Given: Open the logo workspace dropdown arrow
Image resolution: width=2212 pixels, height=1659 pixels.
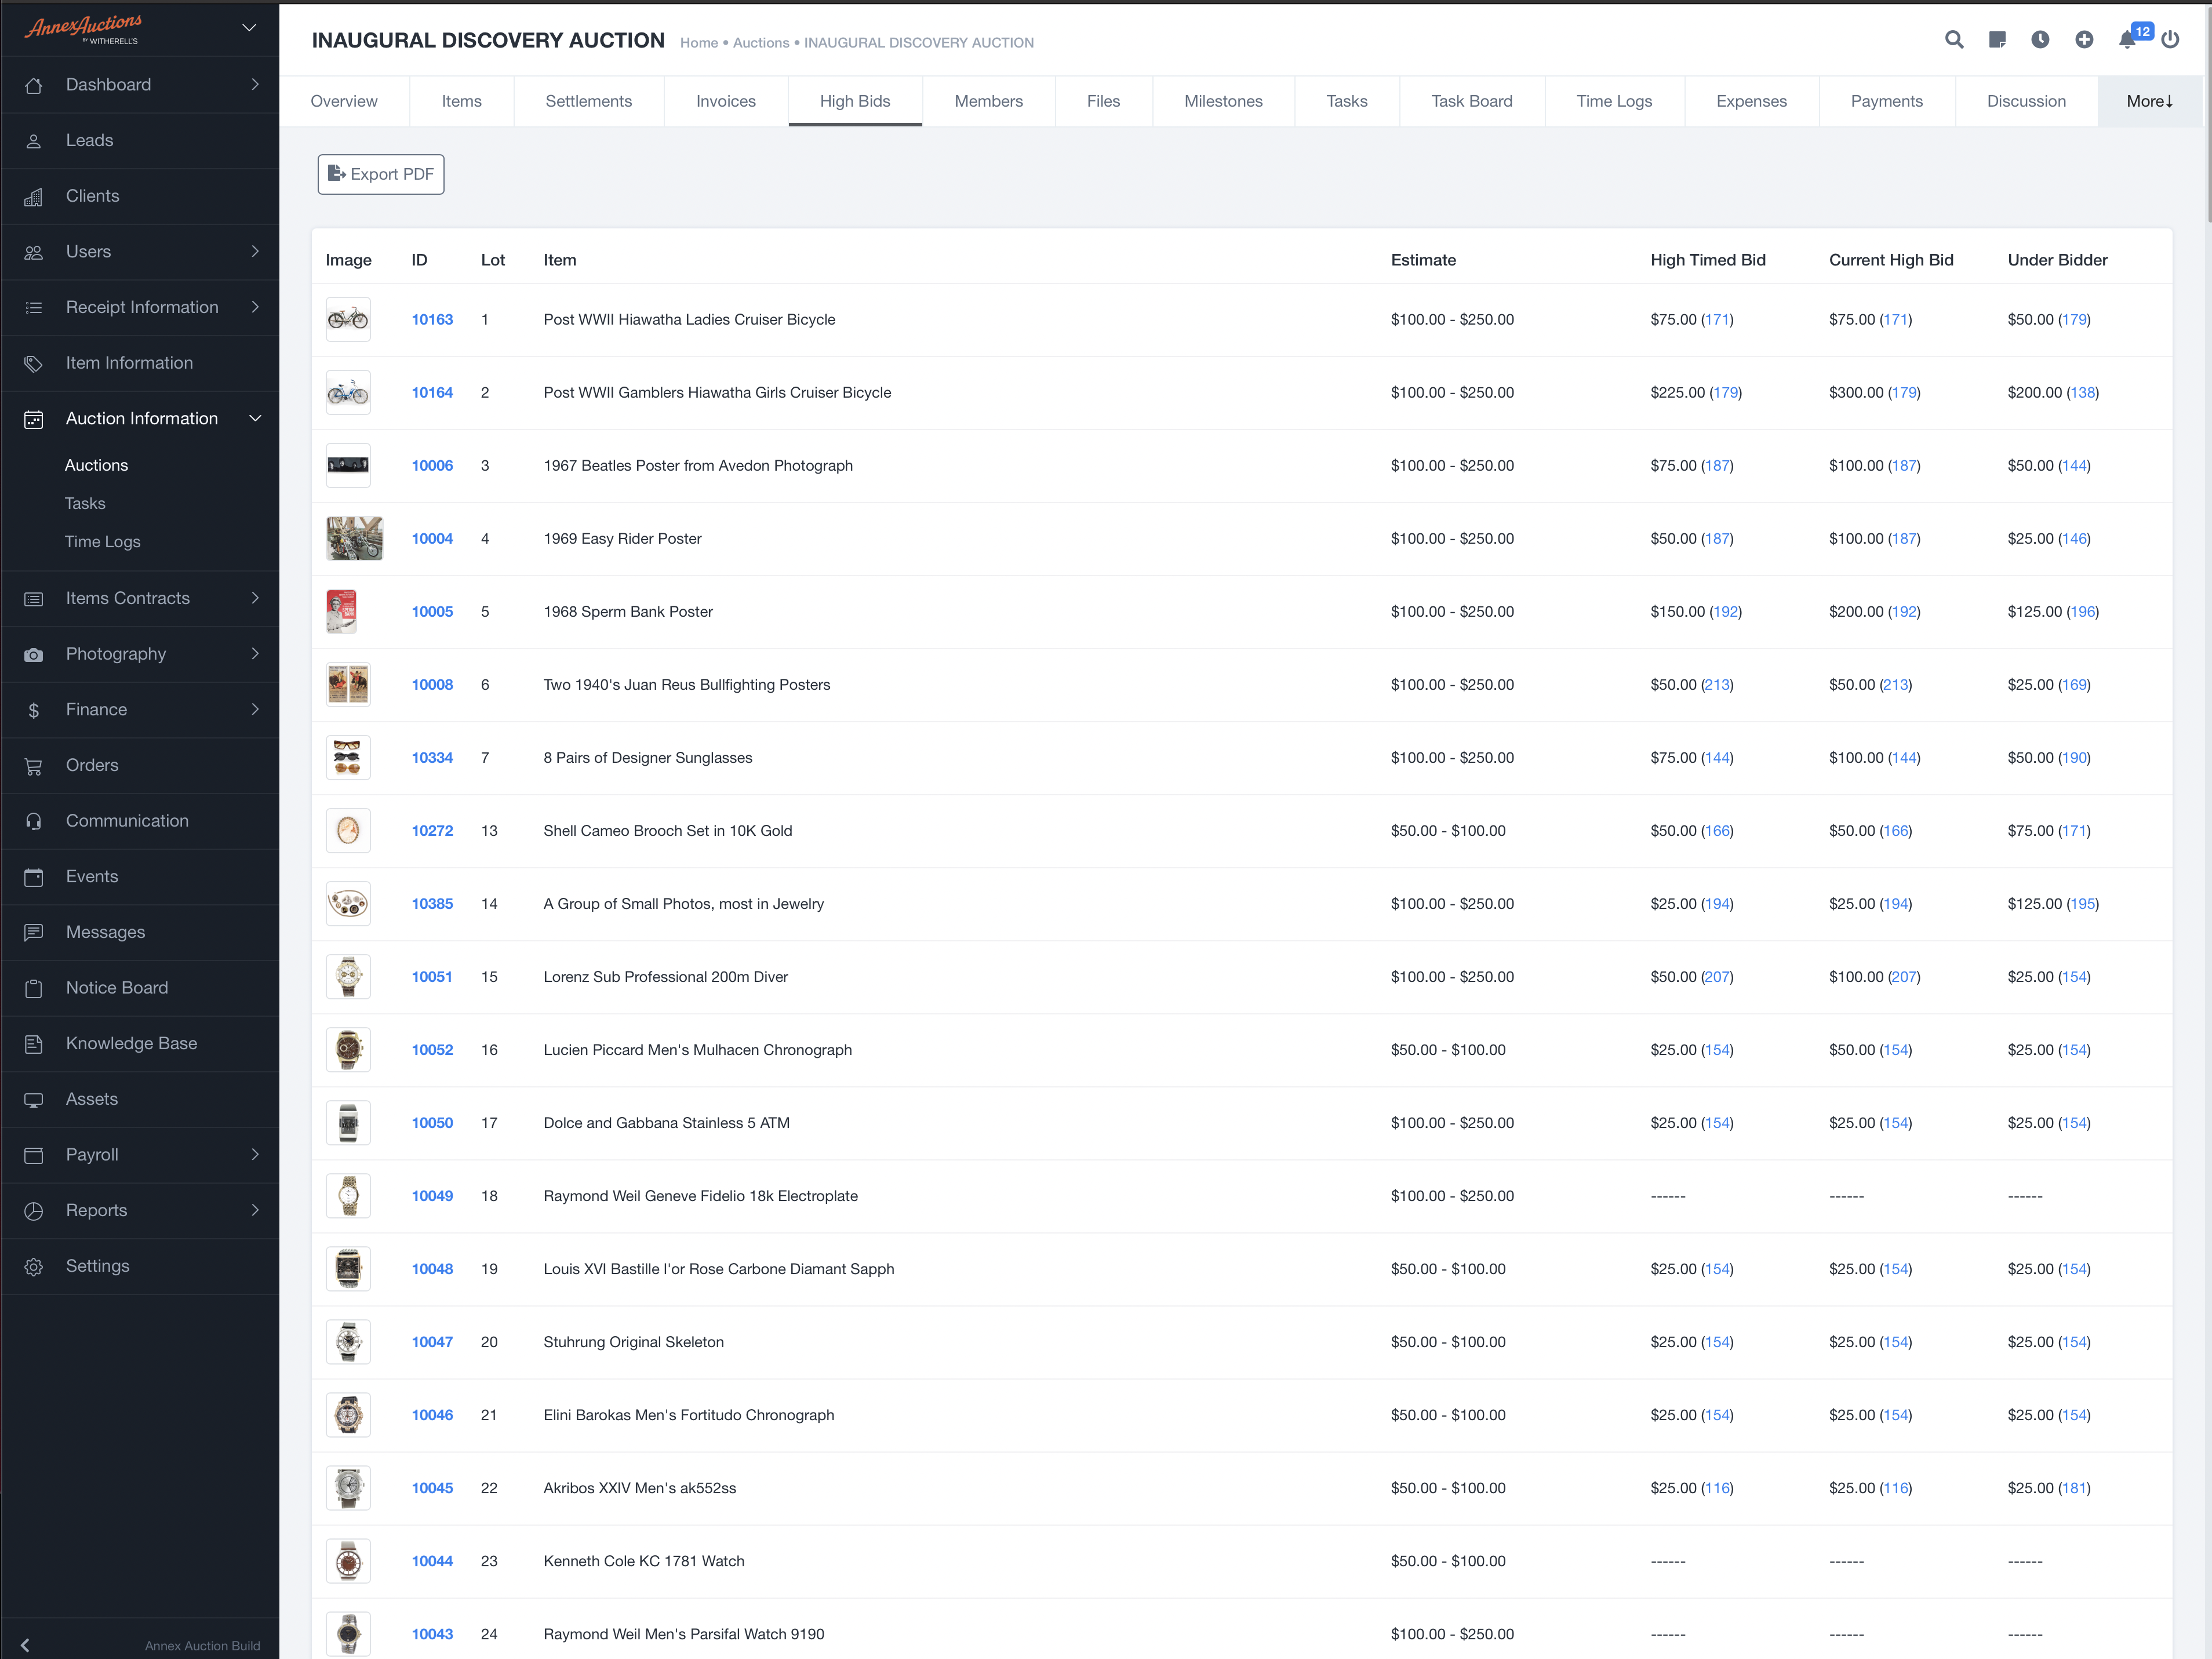Looking at the screenshot, I should click(x=249, y=28).
